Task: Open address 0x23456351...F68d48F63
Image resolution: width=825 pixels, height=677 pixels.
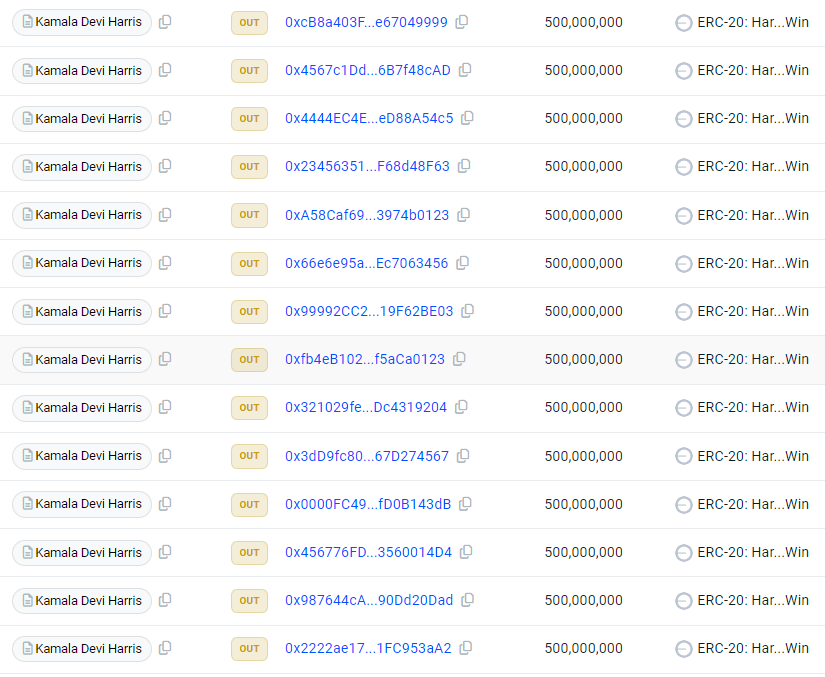Action: [x=367, y=166]
